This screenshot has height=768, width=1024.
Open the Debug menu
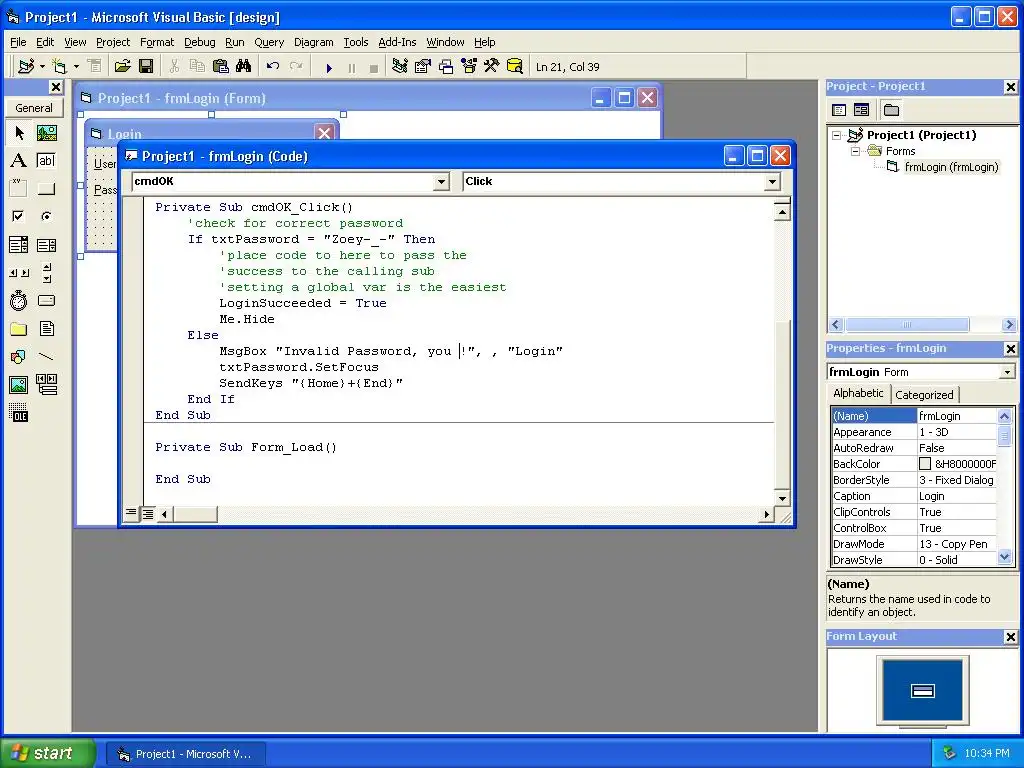[x=199, y=42]
